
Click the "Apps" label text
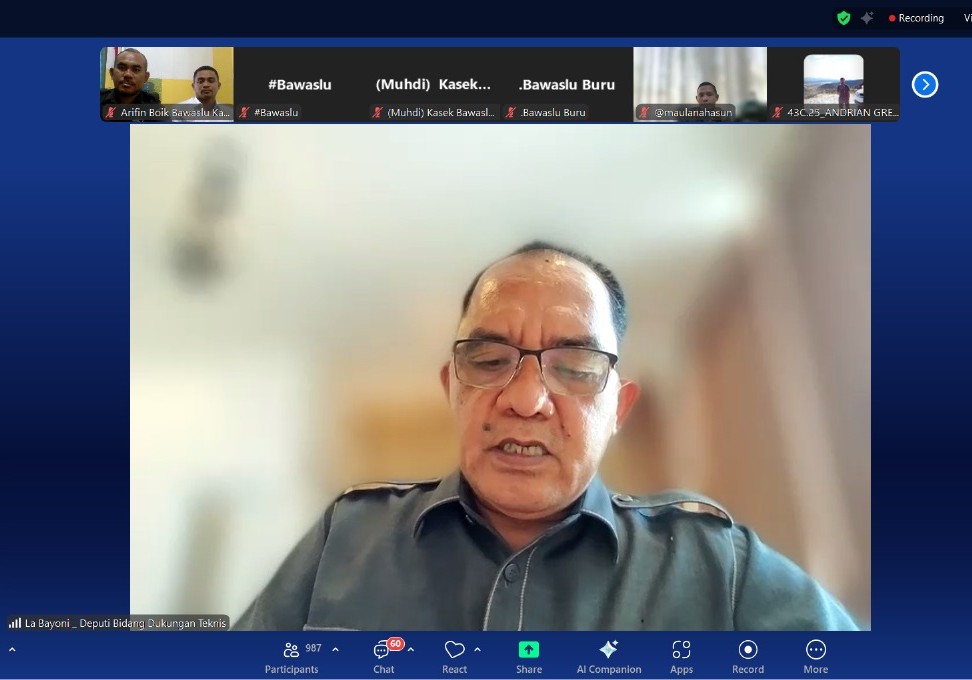click(x=681, y=669)
